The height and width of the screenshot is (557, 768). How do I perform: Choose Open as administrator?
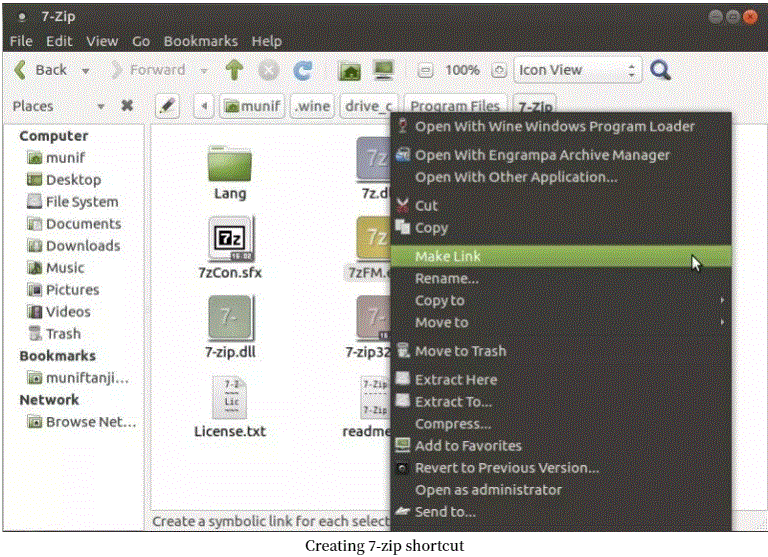(x=561, y=490)
